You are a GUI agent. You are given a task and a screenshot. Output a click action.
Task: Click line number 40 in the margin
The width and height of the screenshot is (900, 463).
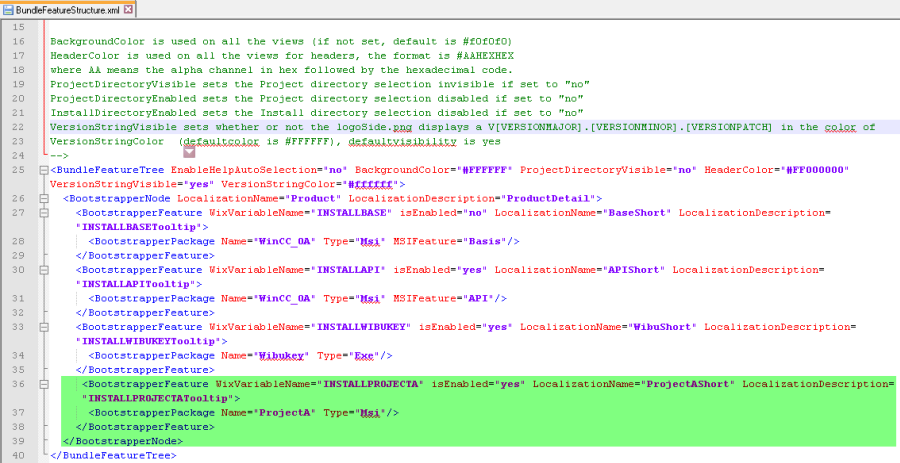point(18,455)
